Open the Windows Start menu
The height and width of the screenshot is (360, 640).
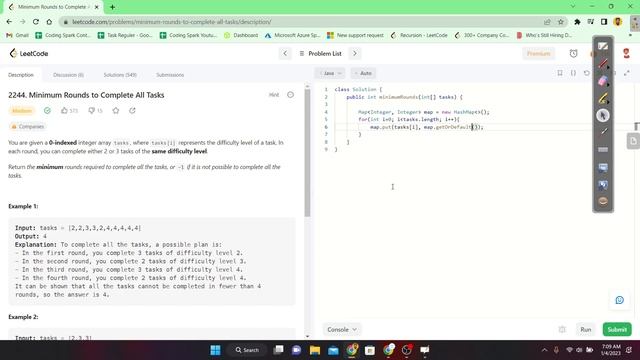tap(216, 350)
